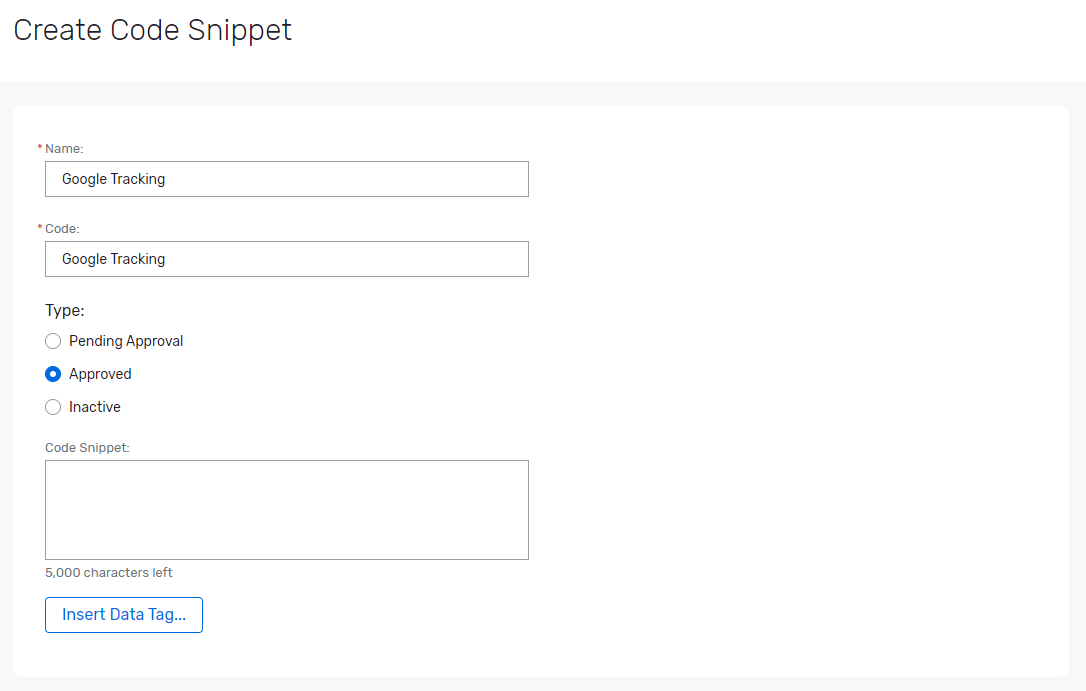Image resolution: width=1086 pixels, height=691 pixels.
Task: Click the 5,000 characters left counter
Action: click(x=109, y=572)
